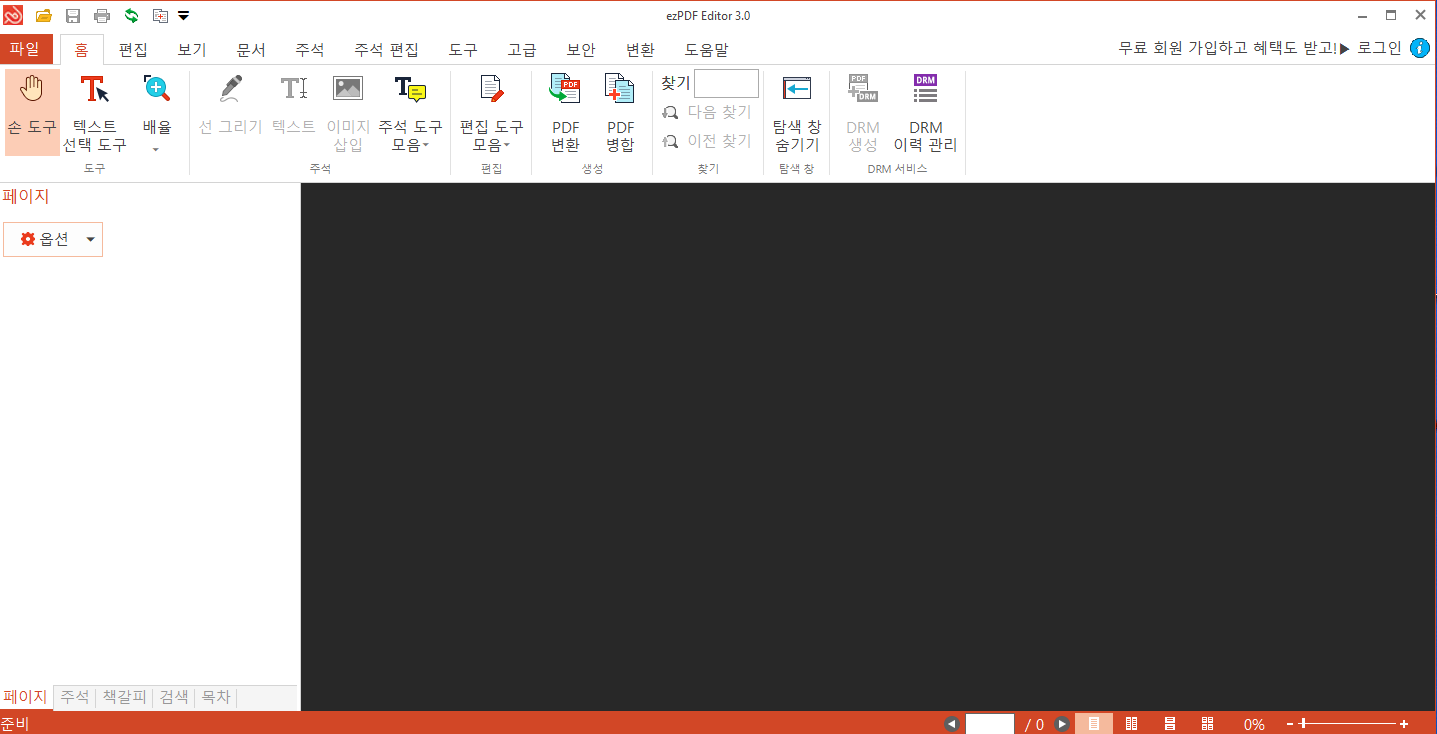Switch to the 홈 ribbon tab
Viewport: 1437px width, 734px height.
point(81,49)
